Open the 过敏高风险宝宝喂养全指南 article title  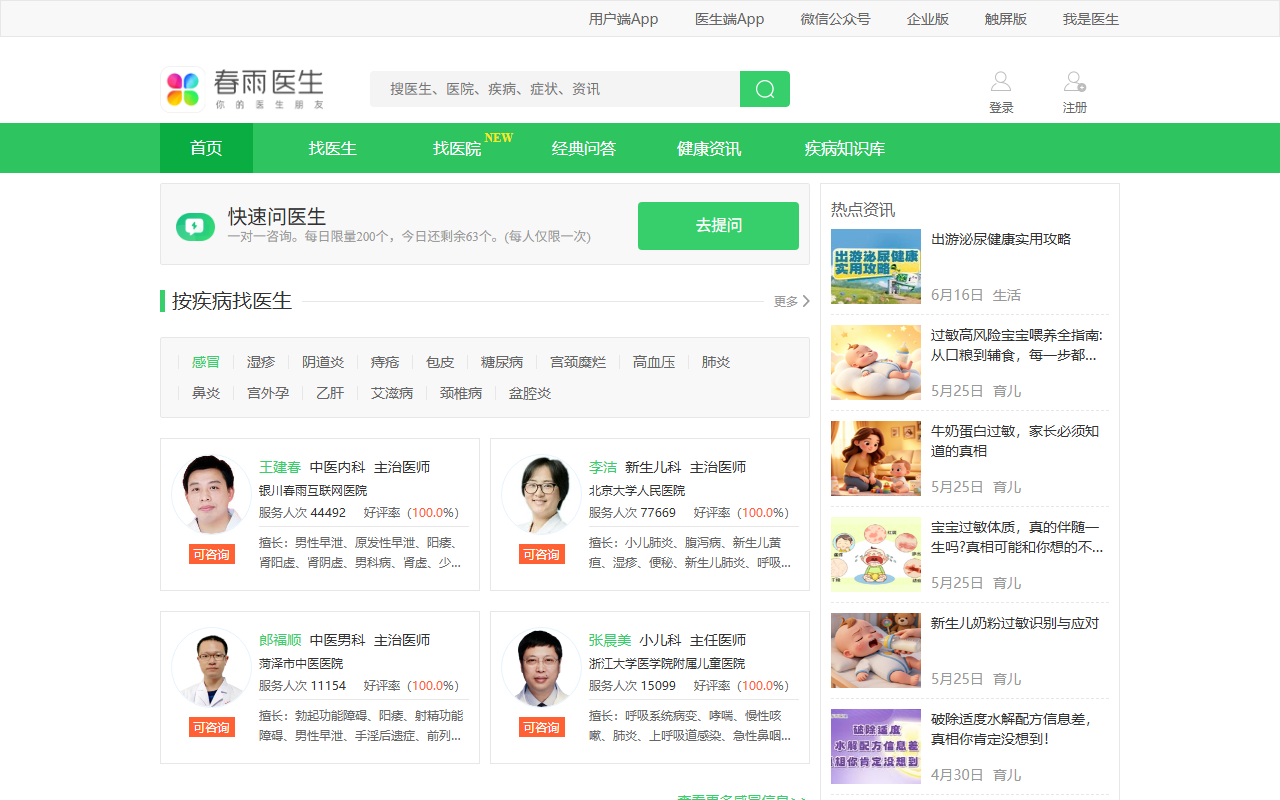coord(1017,345)
